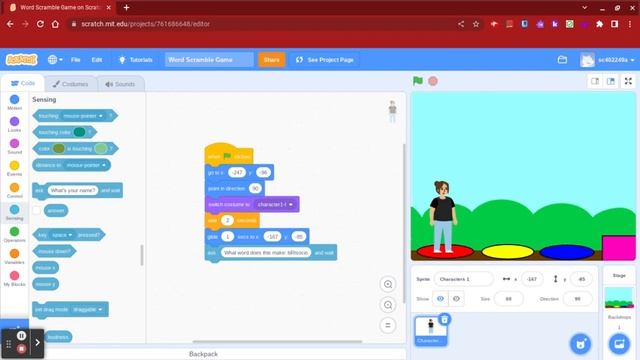Stop the screen recording

click(21, 349)
